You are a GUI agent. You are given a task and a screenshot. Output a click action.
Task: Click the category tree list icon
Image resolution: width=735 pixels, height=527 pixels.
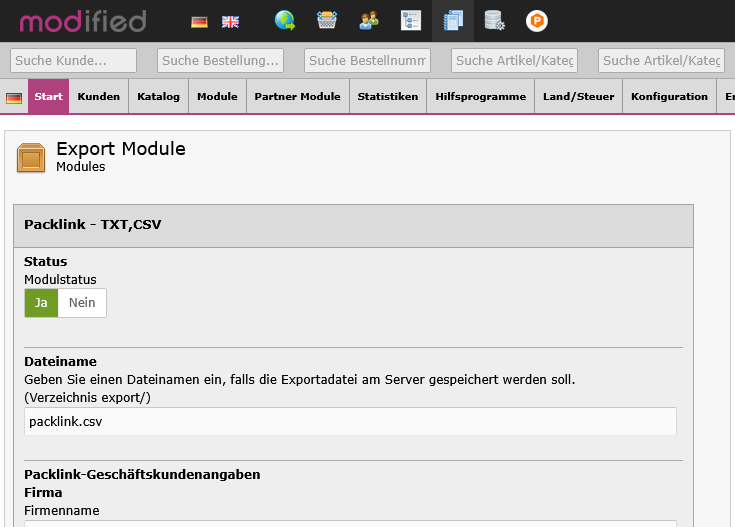(411, 20)
